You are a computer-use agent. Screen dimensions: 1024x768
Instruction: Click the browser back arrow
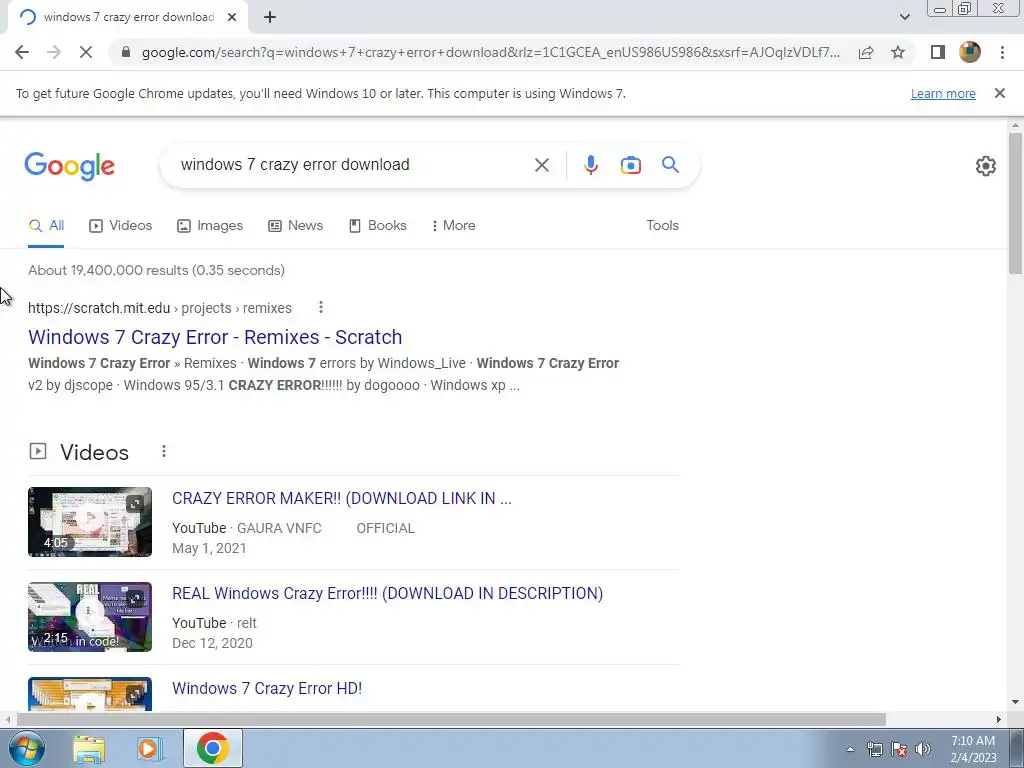(22, 52)
